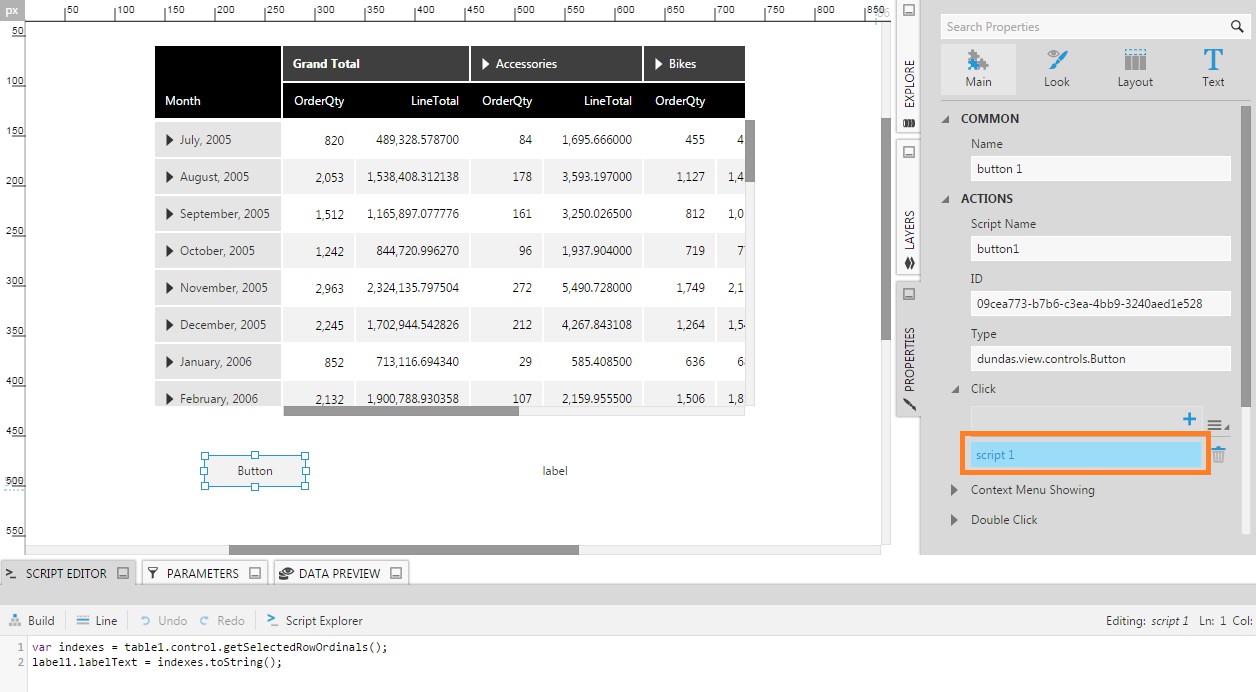Open the Look properties panel
1256x692 pixels.
click(x=1056, y=68)
